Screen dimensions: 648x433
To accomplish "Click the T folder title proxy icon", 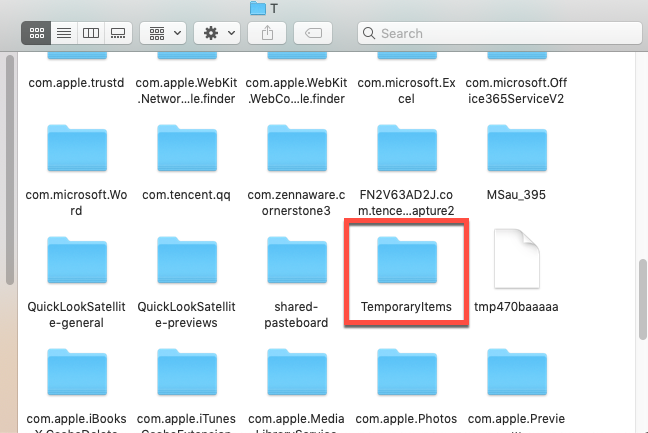I will point(258,8).
